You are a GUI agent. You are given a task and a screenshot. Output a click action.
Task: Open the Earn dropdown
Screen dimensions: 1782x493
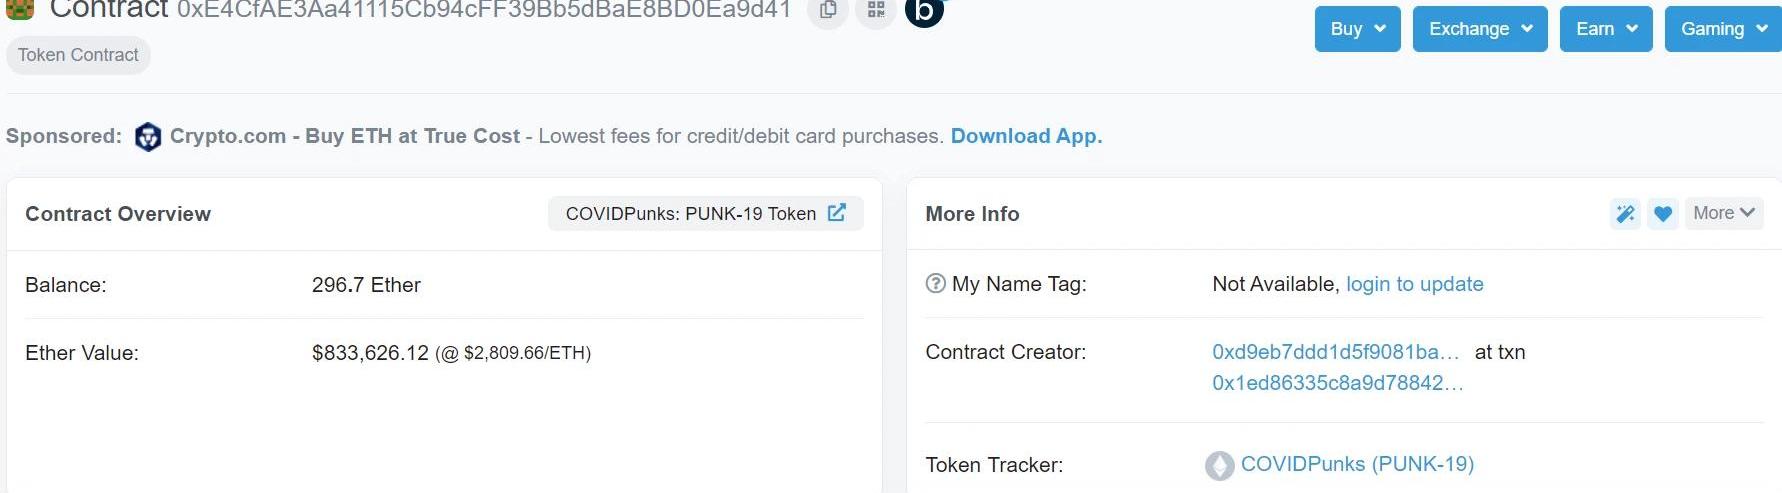1606,29
